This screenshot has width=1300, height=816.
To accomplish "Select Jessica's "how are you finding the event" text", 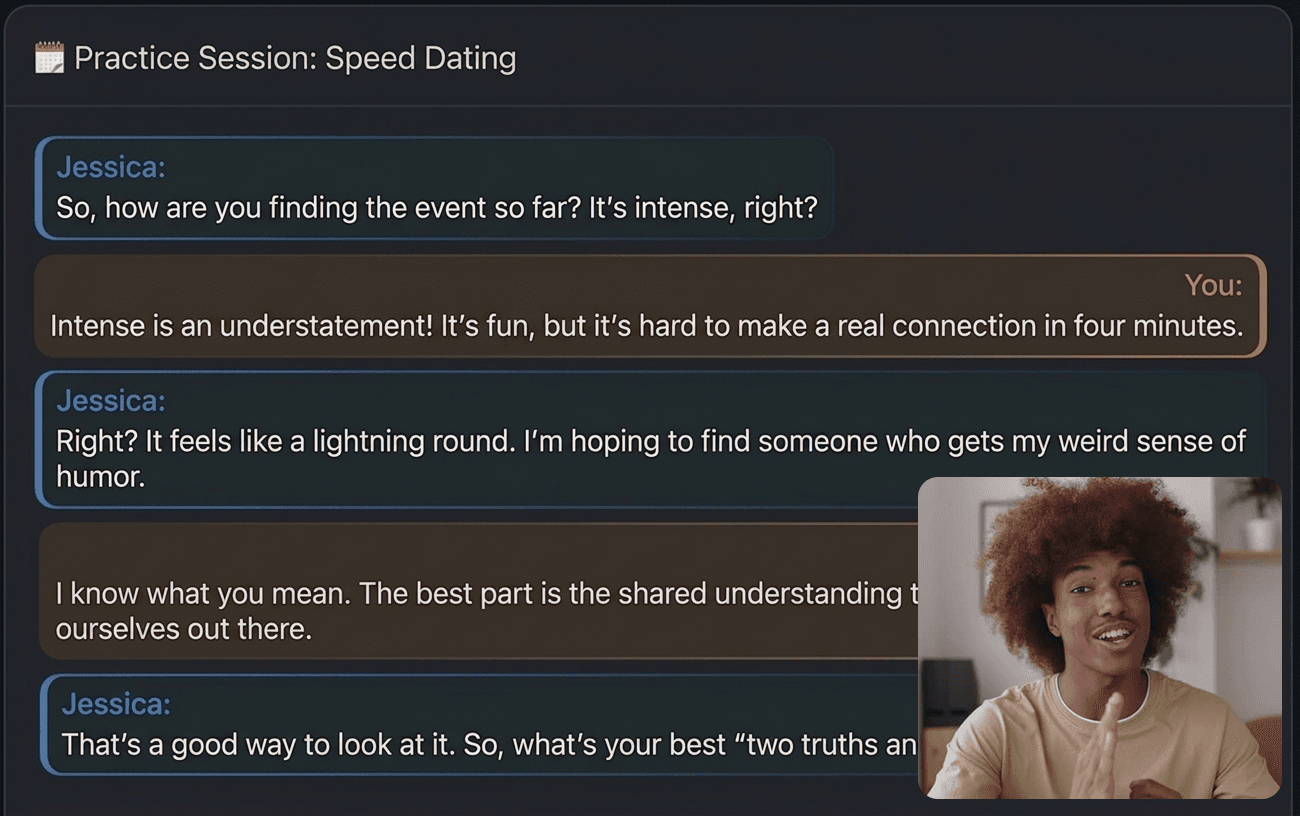I will [330, 208].
